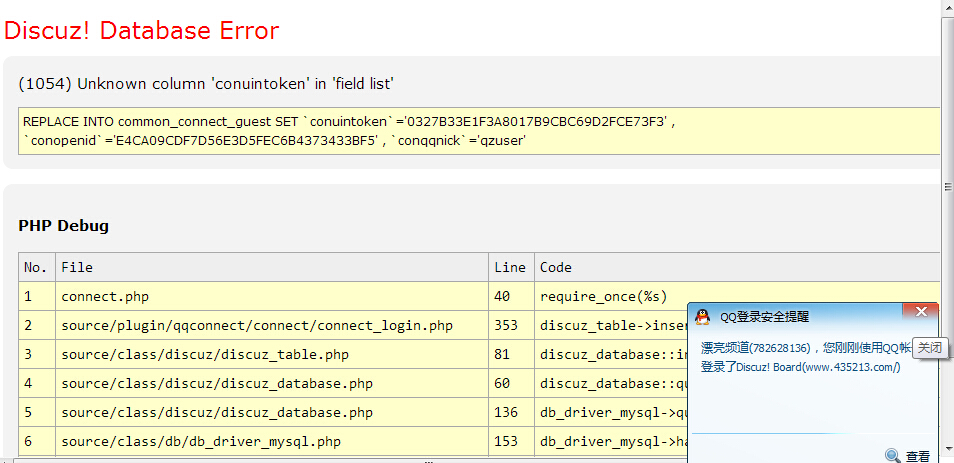954x463 pixels.
Task: Click the 查看 magnifier icon in QQ popup
Action: click(892, 456)
